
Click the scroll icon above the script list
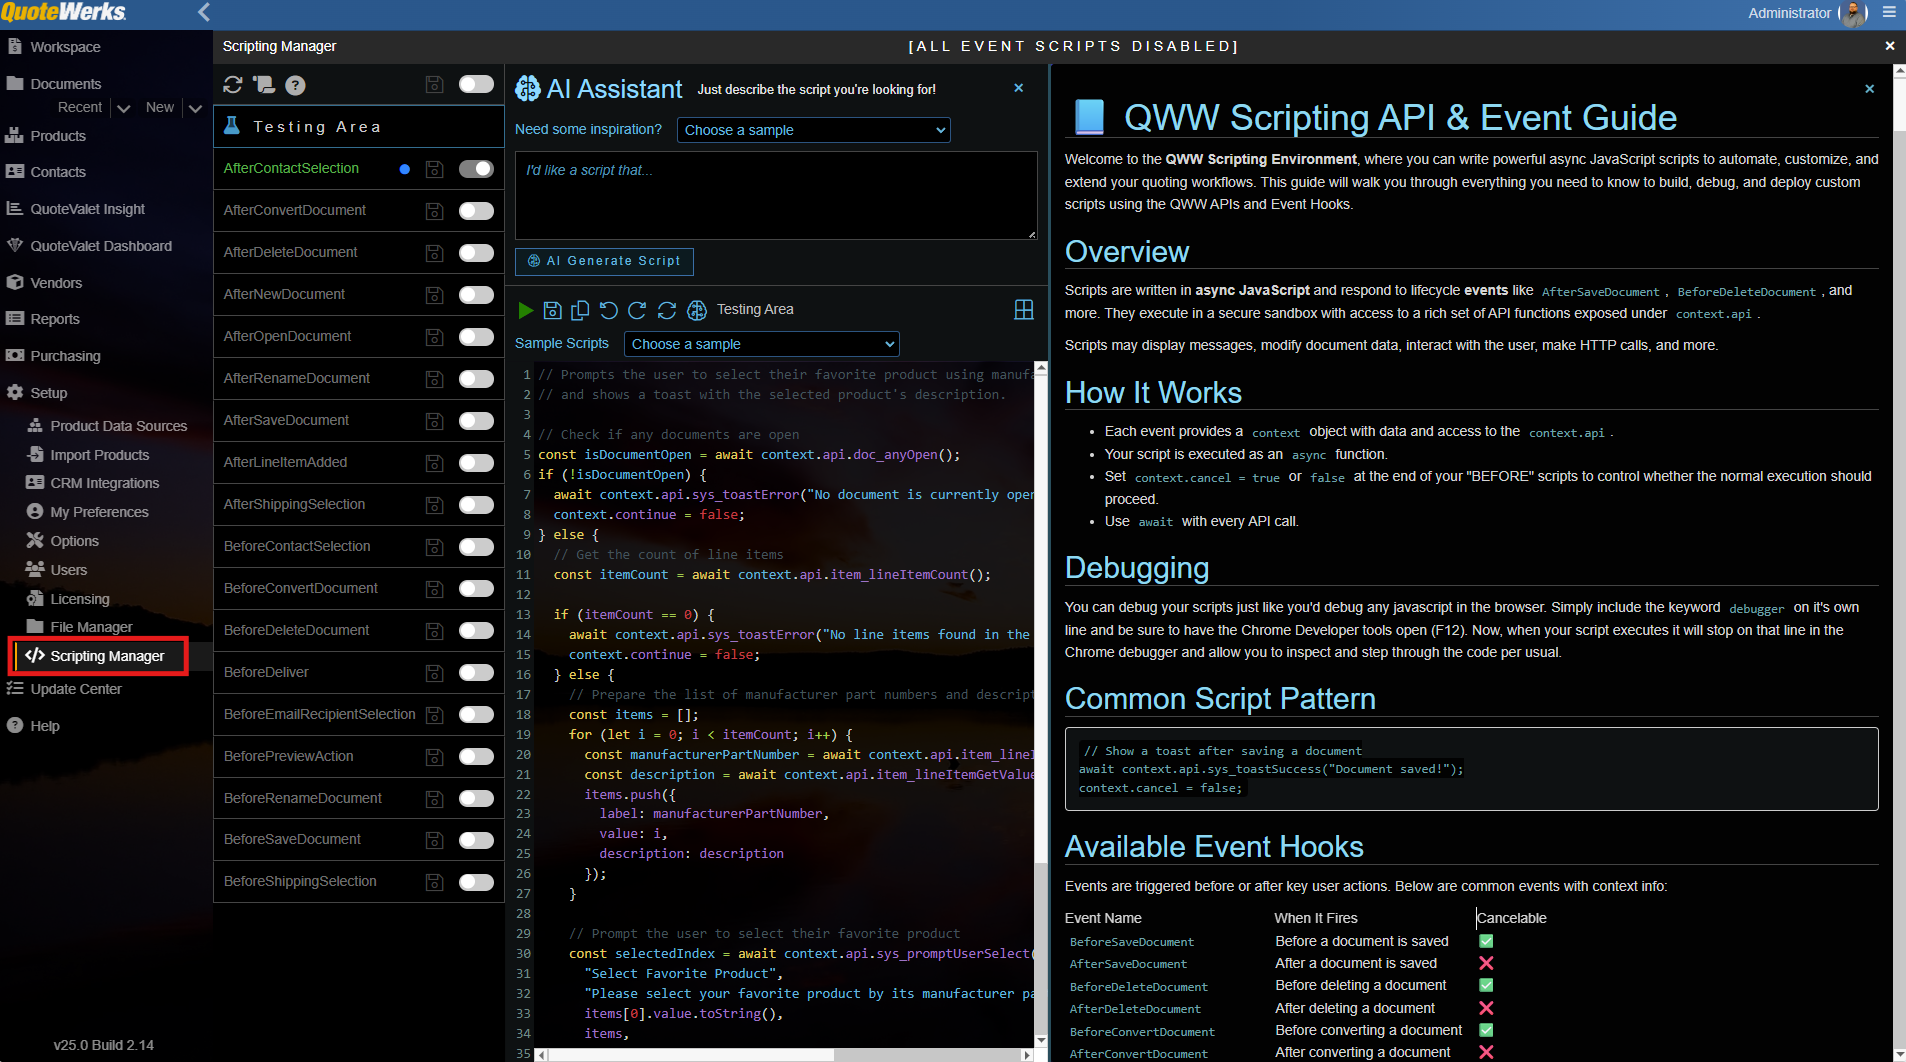(x=264, y=85)
